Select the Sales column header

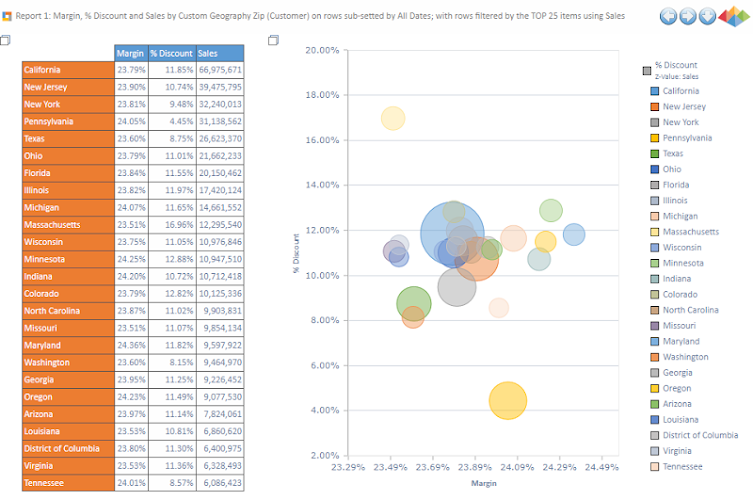(x=220, y=53)
